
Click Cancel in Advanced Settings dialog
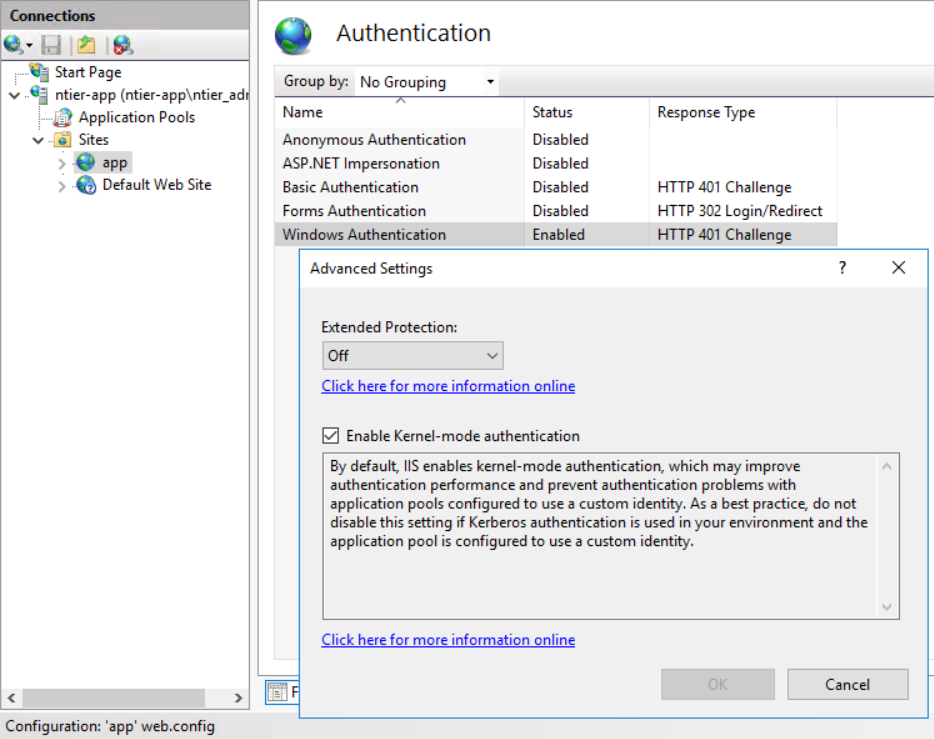pos(847,685)
